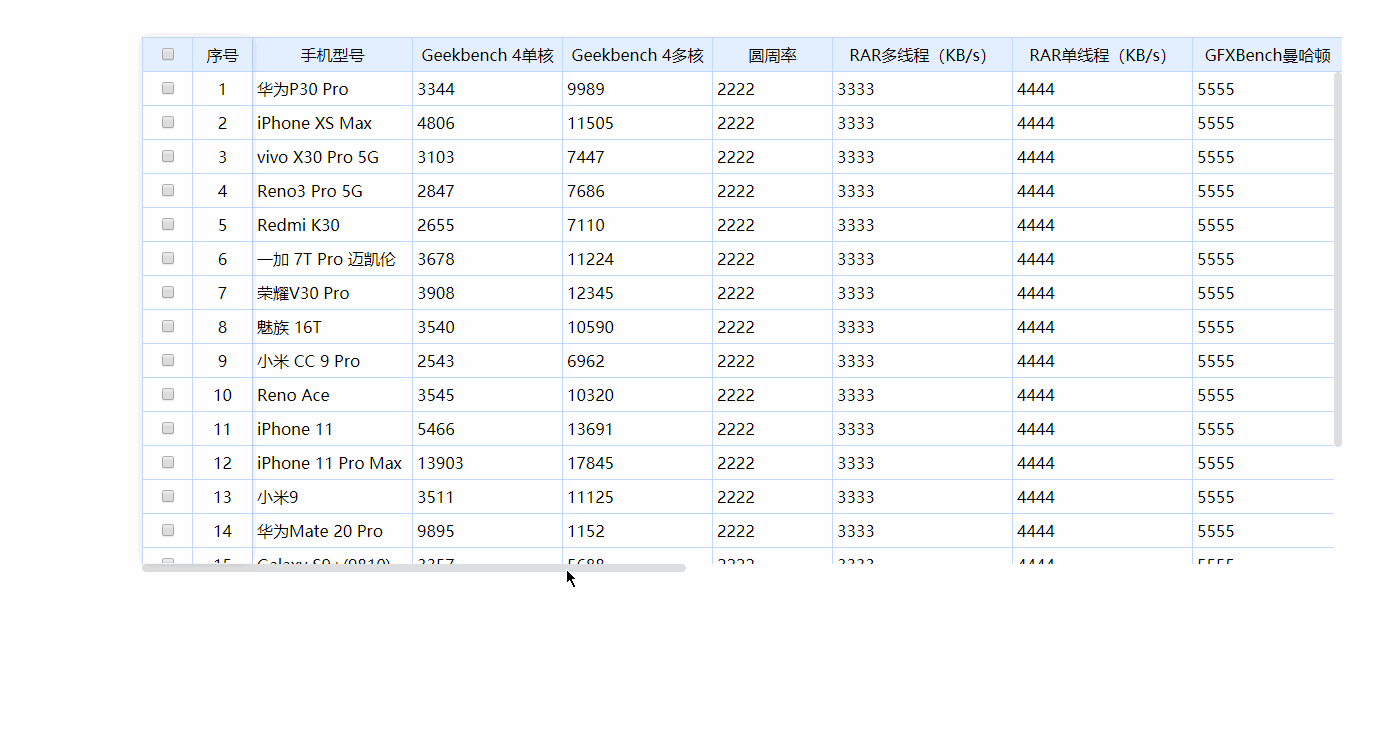The image size is (1392, 756).
Task: Click the table's vertical scrollbar thumb
Action: coord(1338,259)
